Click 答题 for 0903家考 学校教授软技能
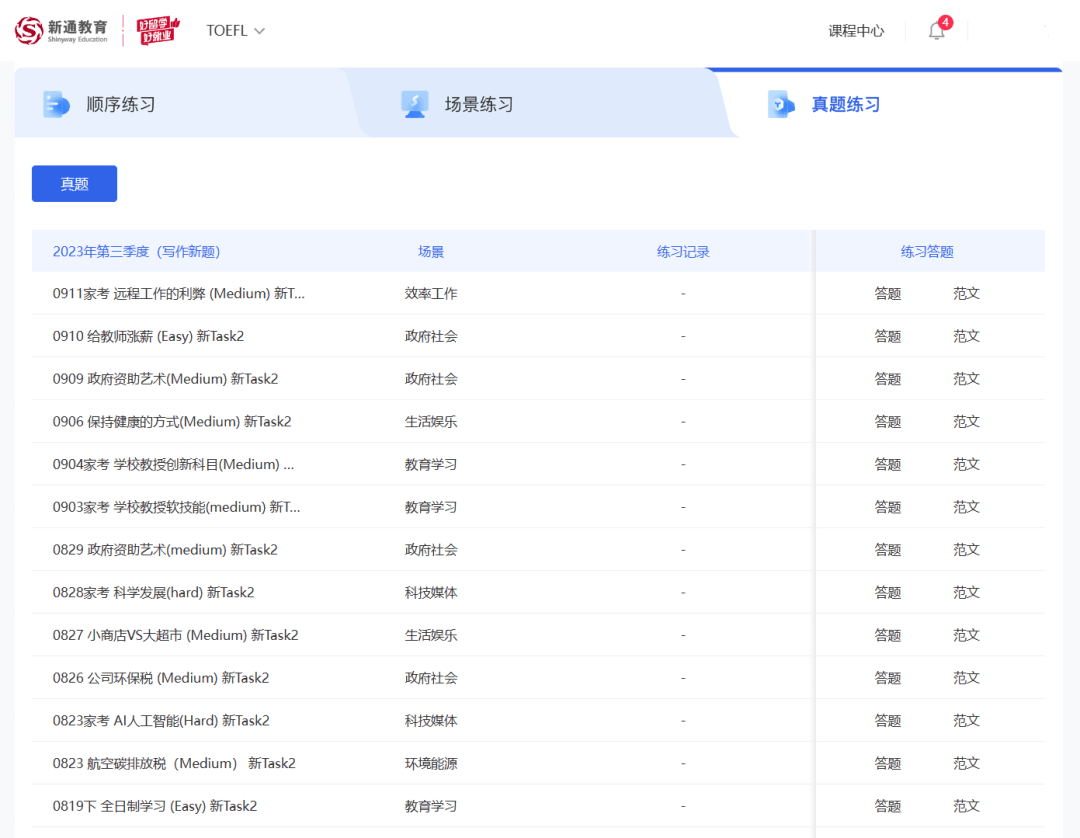 (x=888, y=507)
